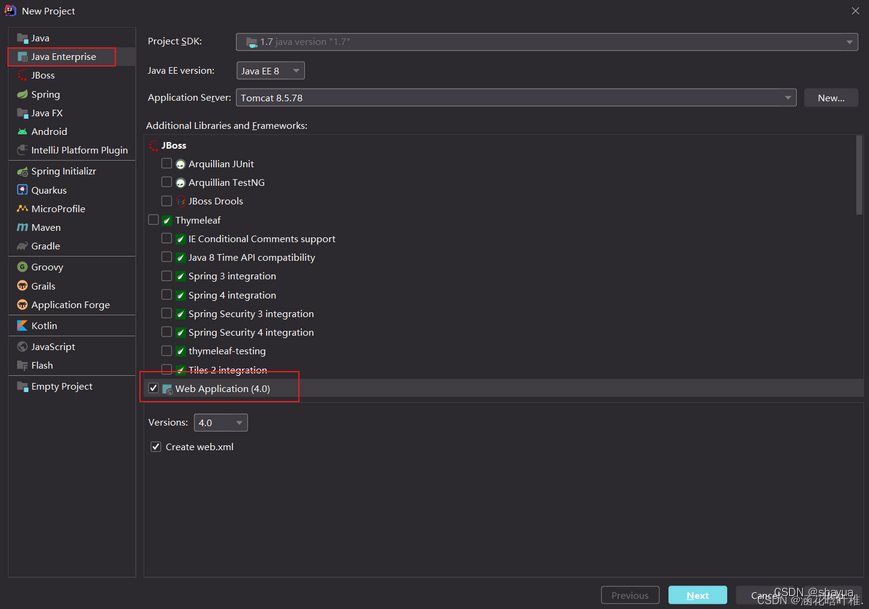This screenshot has width=869, height=609.
Task: Open the Java EE version dropdown
Action: (x=270, y=71)
